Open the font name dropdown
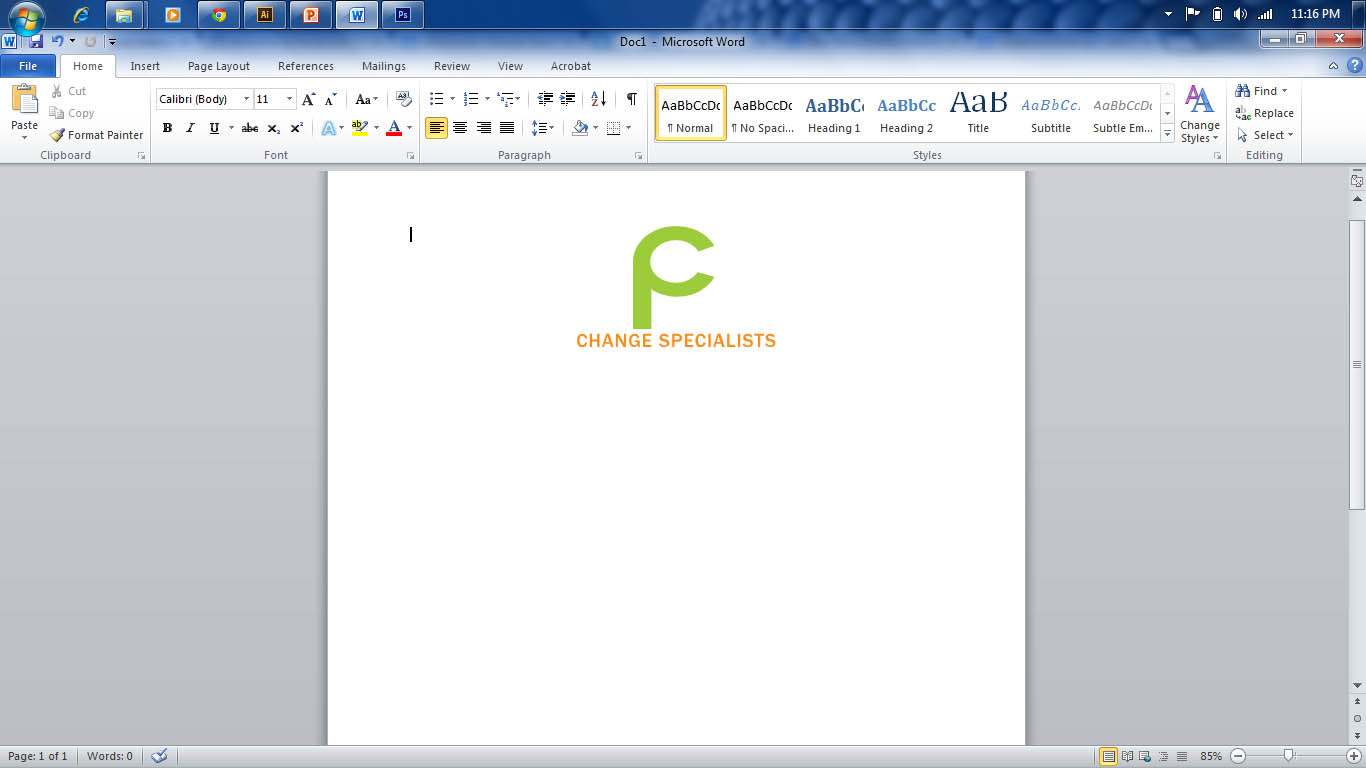Screen dimensions: 1366x768 pyautogui.click(x=246, y=99)
